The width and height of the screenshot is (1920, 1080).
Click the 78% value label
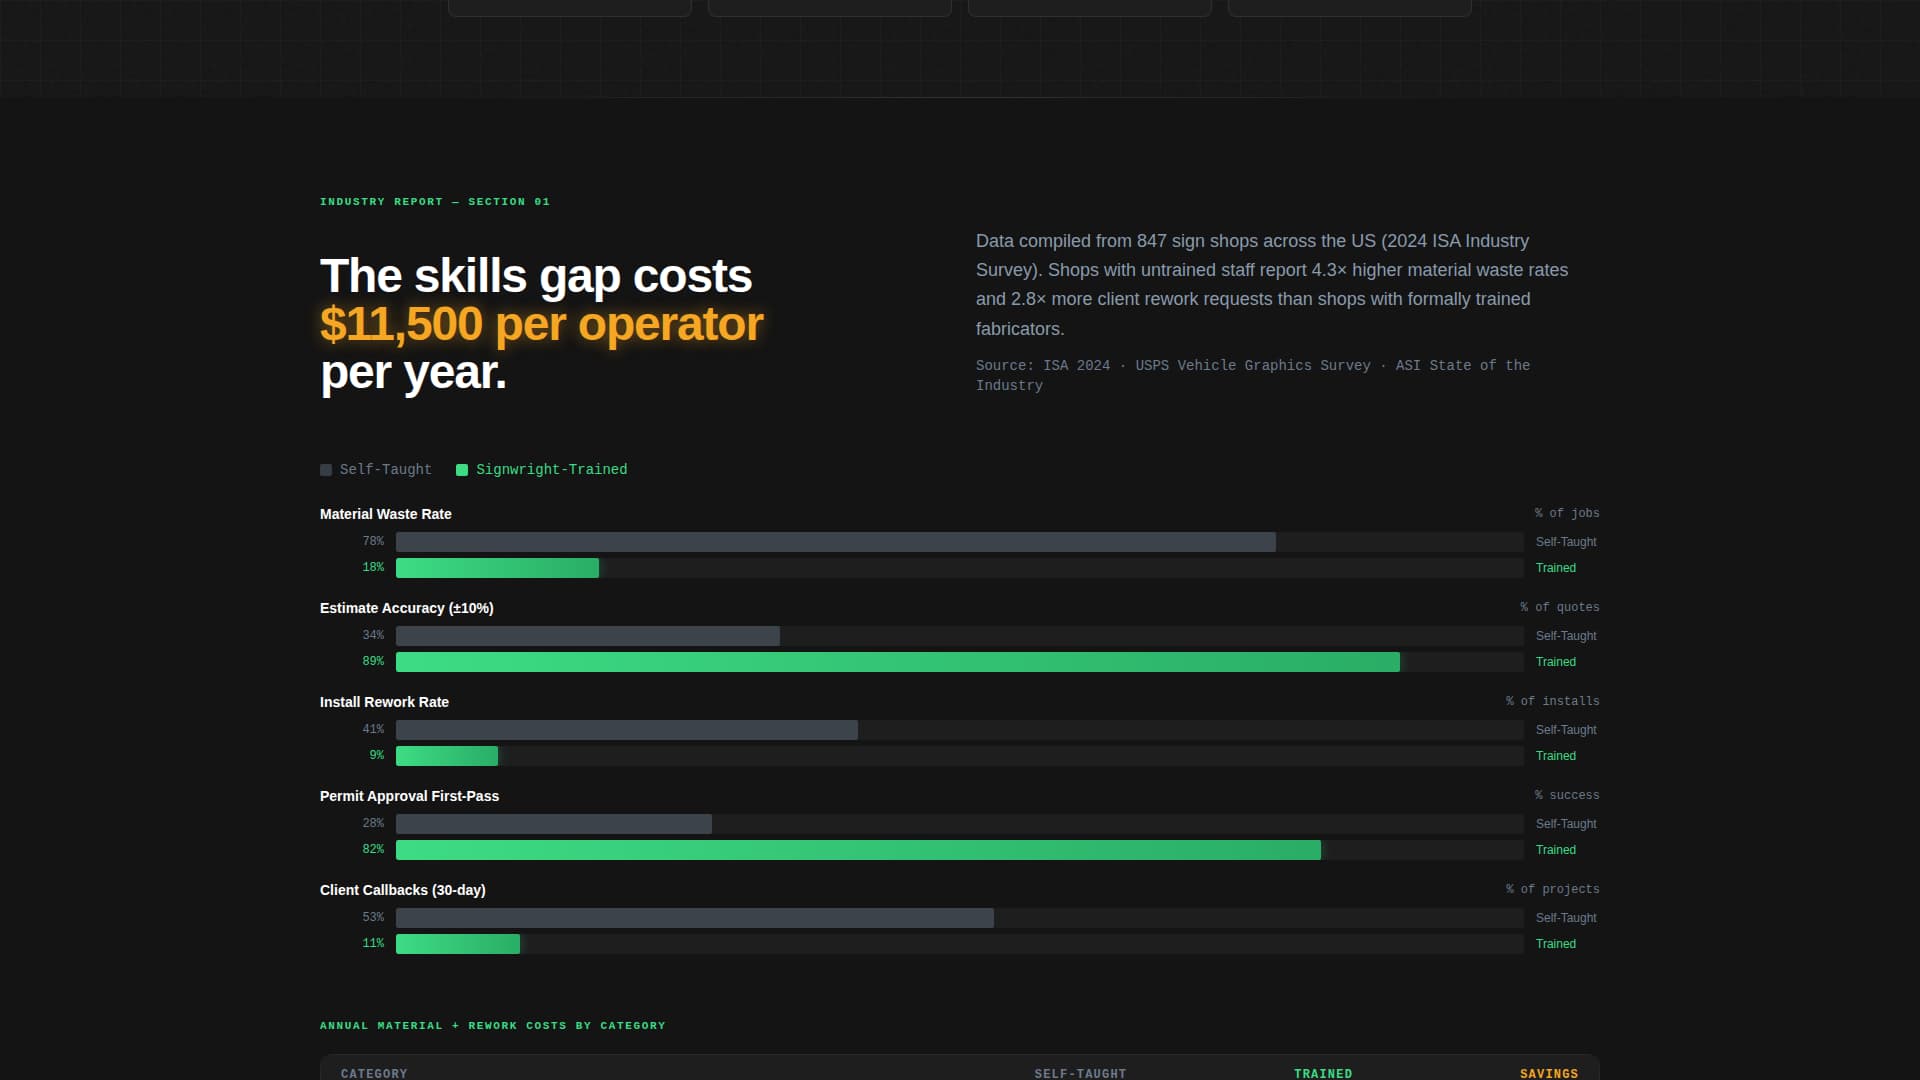tap(373, 541)
